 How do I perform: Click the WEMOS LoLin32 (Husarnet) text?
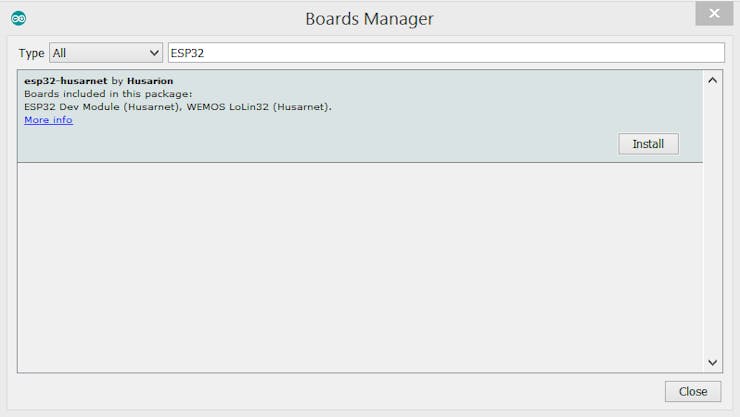coord(258,107)
